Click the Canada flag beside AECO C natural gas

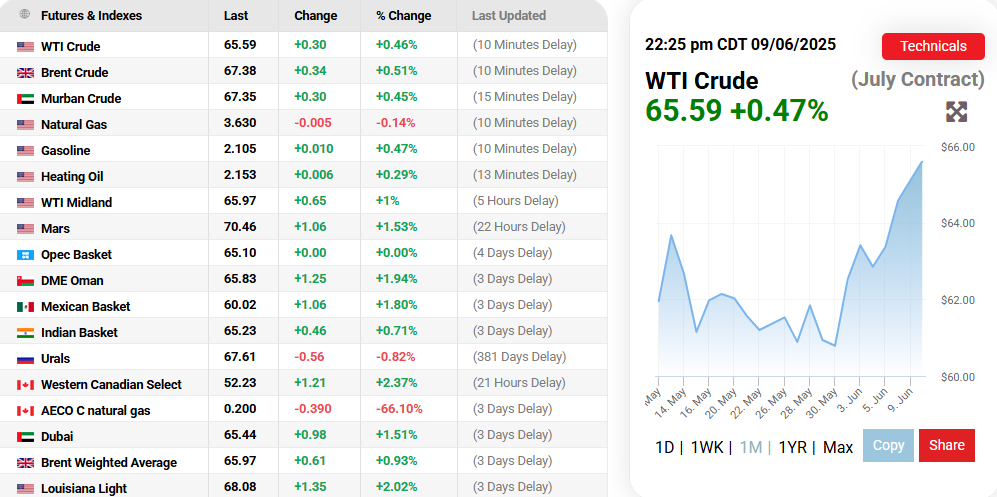[25, 411]
